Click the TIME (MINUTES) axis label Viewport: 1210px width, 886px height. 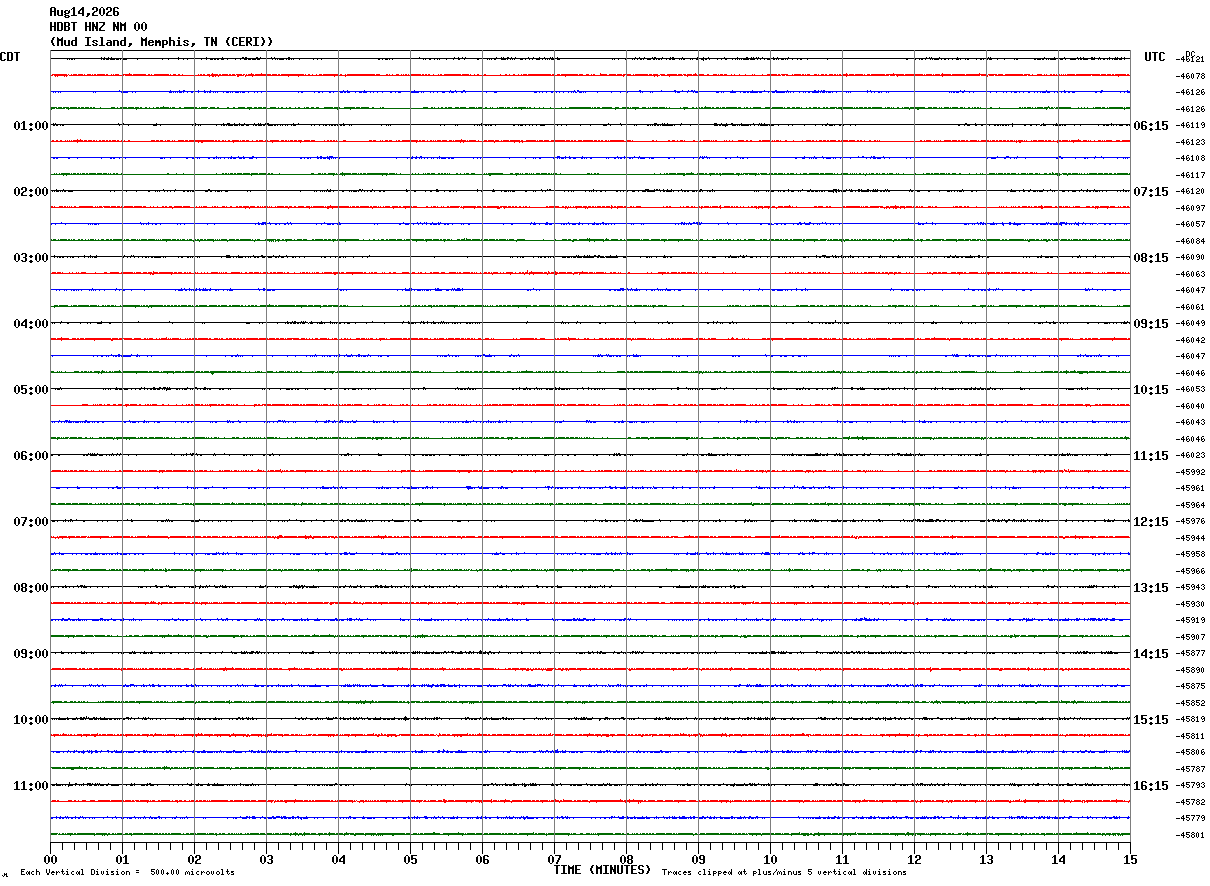(x=602, y=870)
